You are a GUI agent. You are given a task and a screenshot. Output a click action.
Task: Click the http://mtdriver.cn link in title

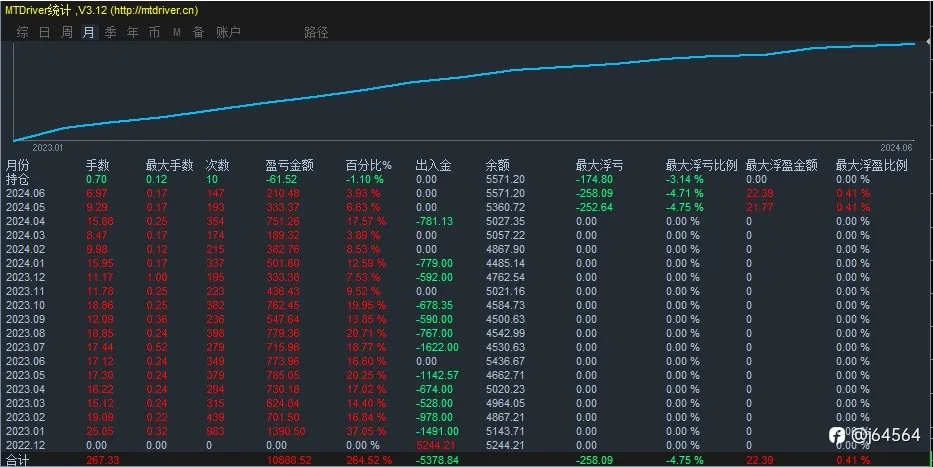154,10
